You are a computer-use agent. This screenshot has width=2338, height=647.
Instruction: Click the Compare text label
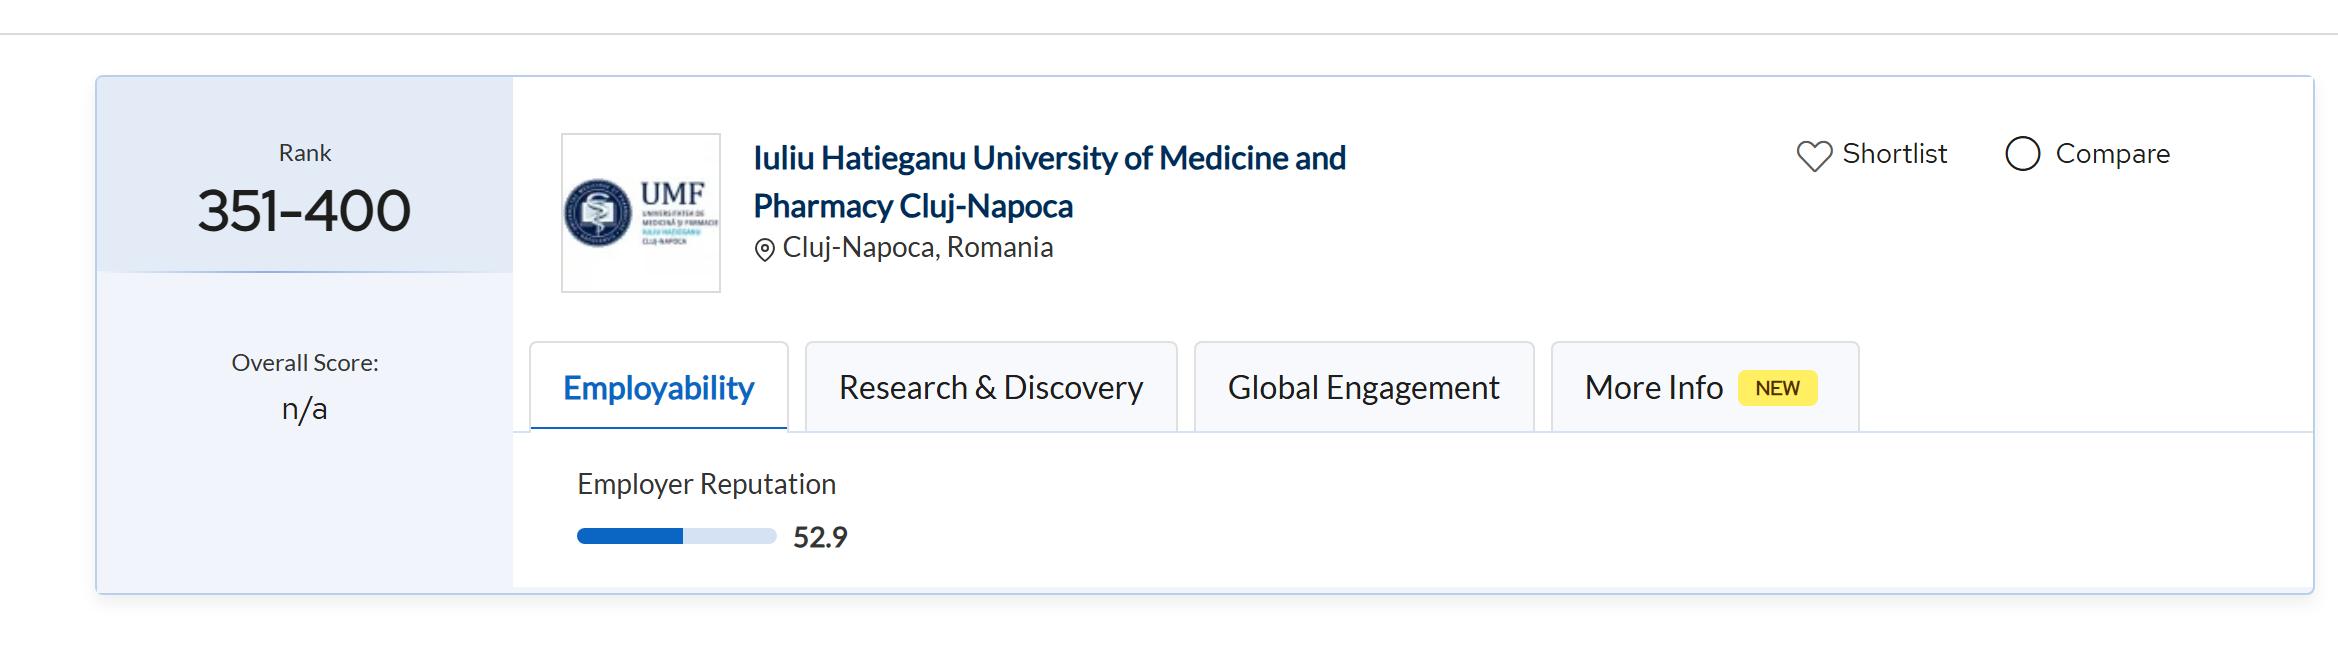click(x=2112, y=154)
